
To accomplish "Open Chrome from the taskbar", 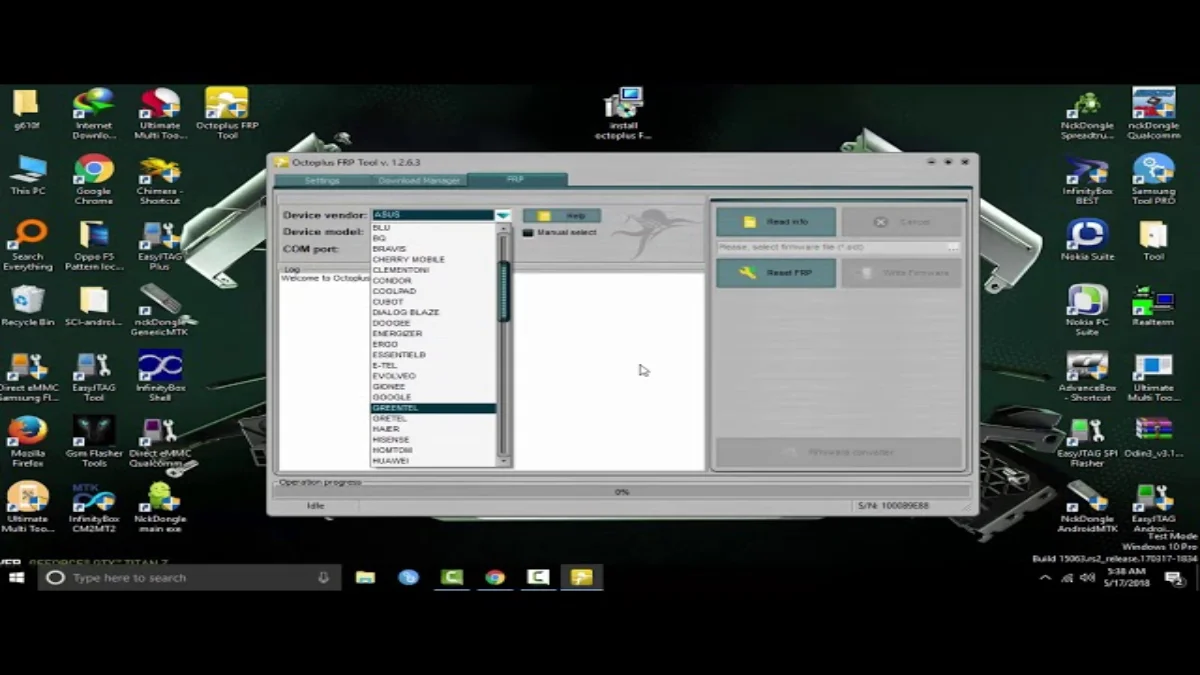I will click(x=495, y=578).
